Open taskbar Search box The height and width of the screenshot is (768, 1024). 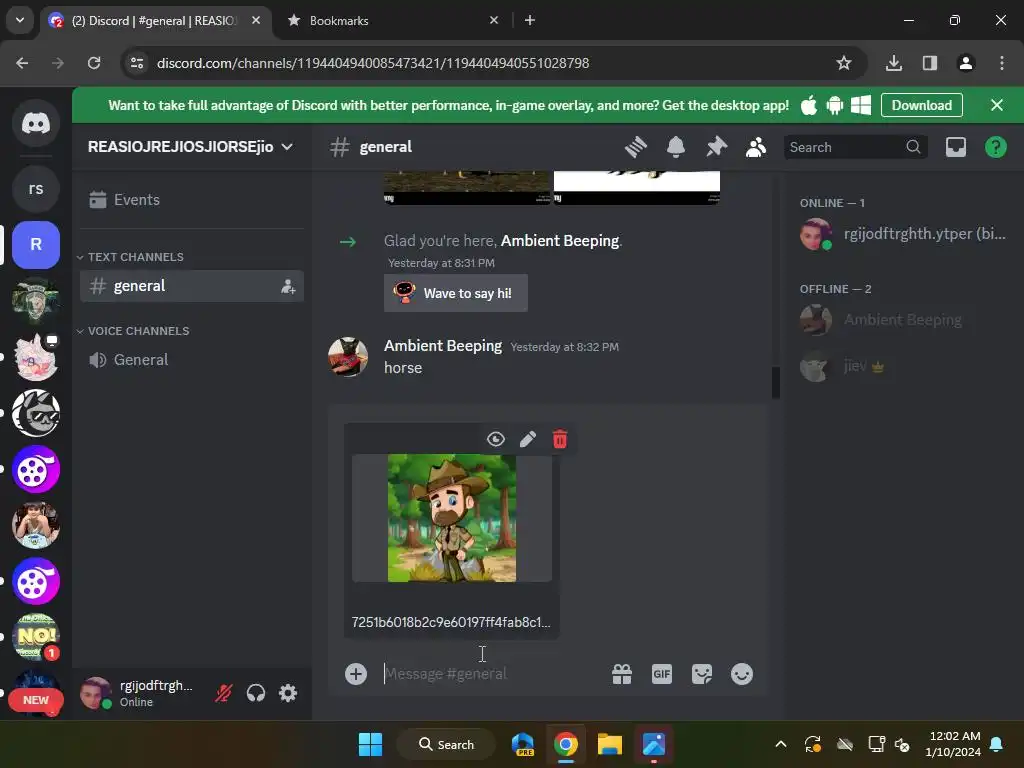coord(447,744)
